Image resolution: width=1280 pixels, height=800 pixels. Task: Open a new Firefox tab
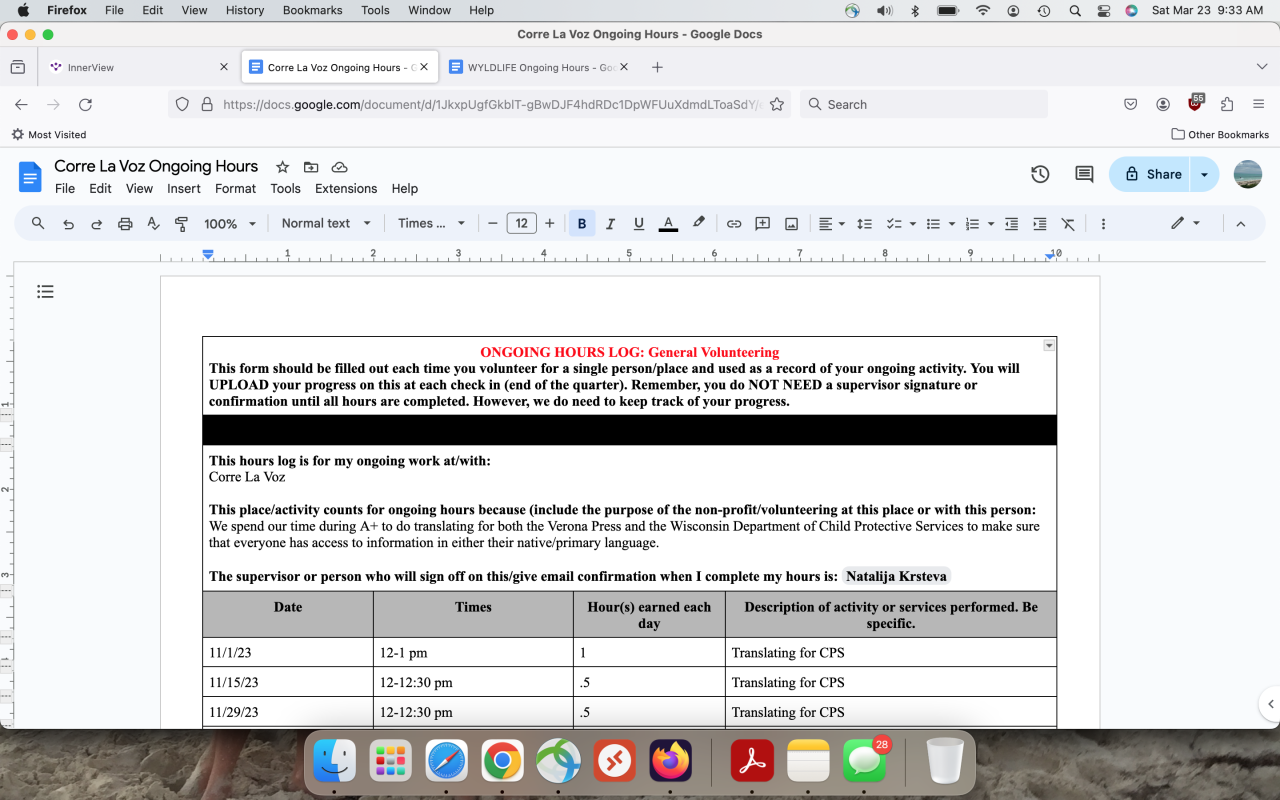coord(657,67)
